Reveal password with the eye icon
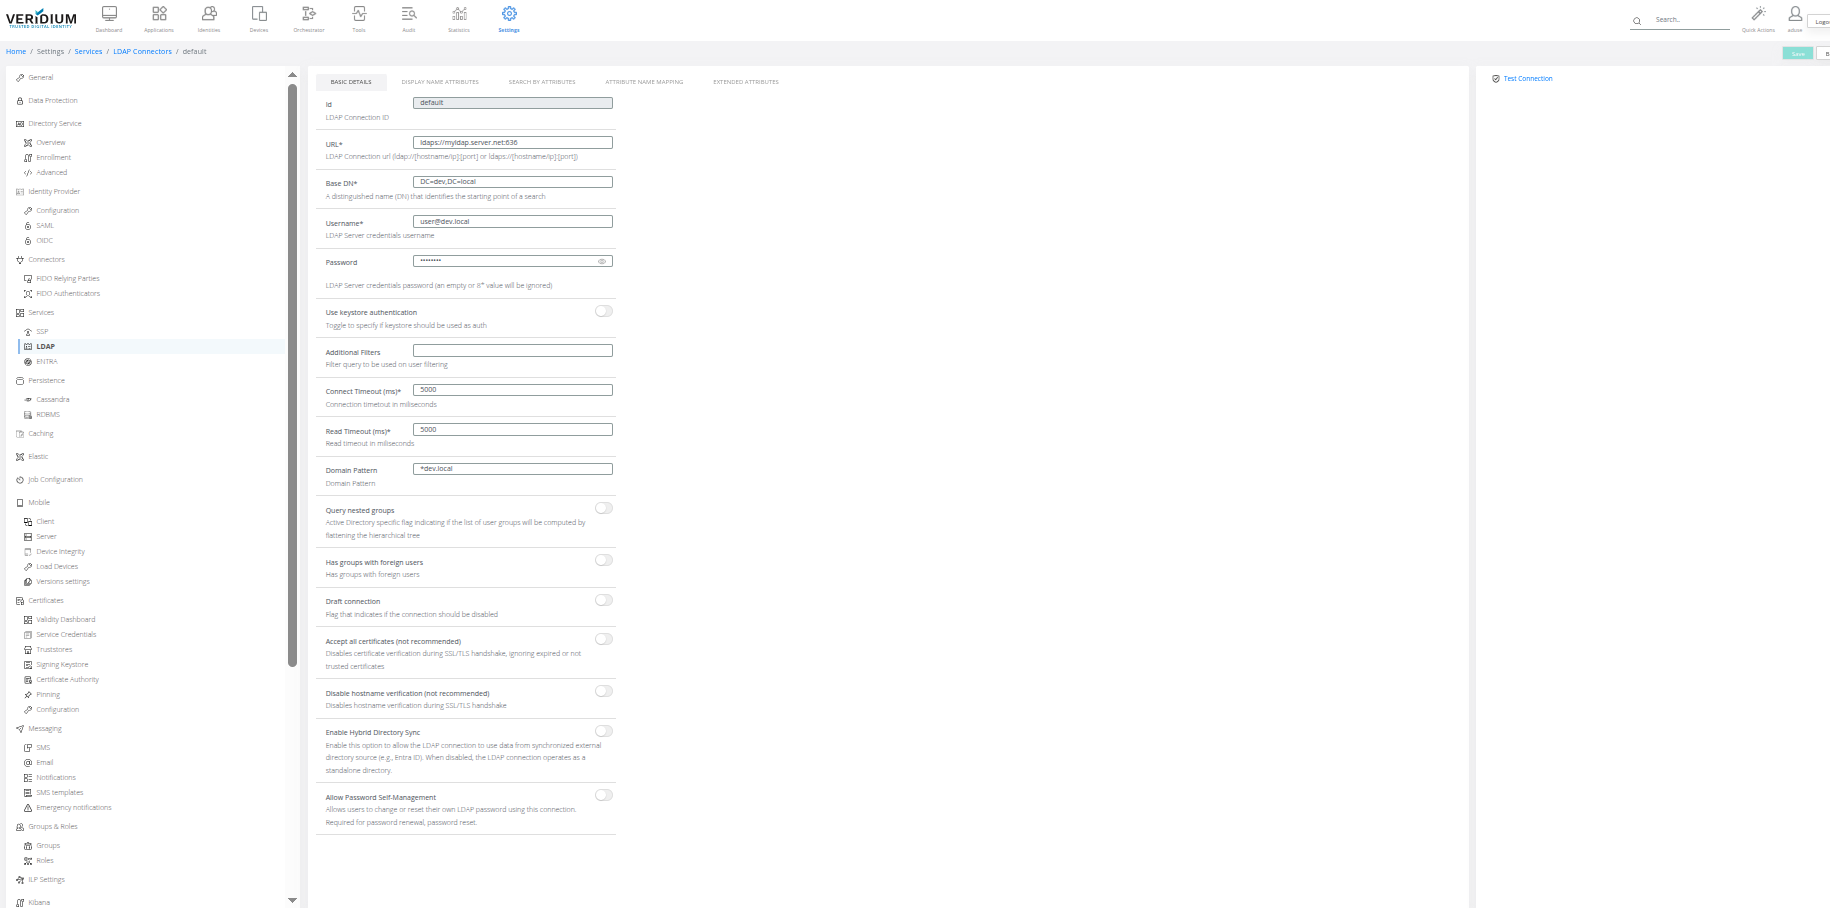This screenshot has width=1830, height=908. (602, 261)
